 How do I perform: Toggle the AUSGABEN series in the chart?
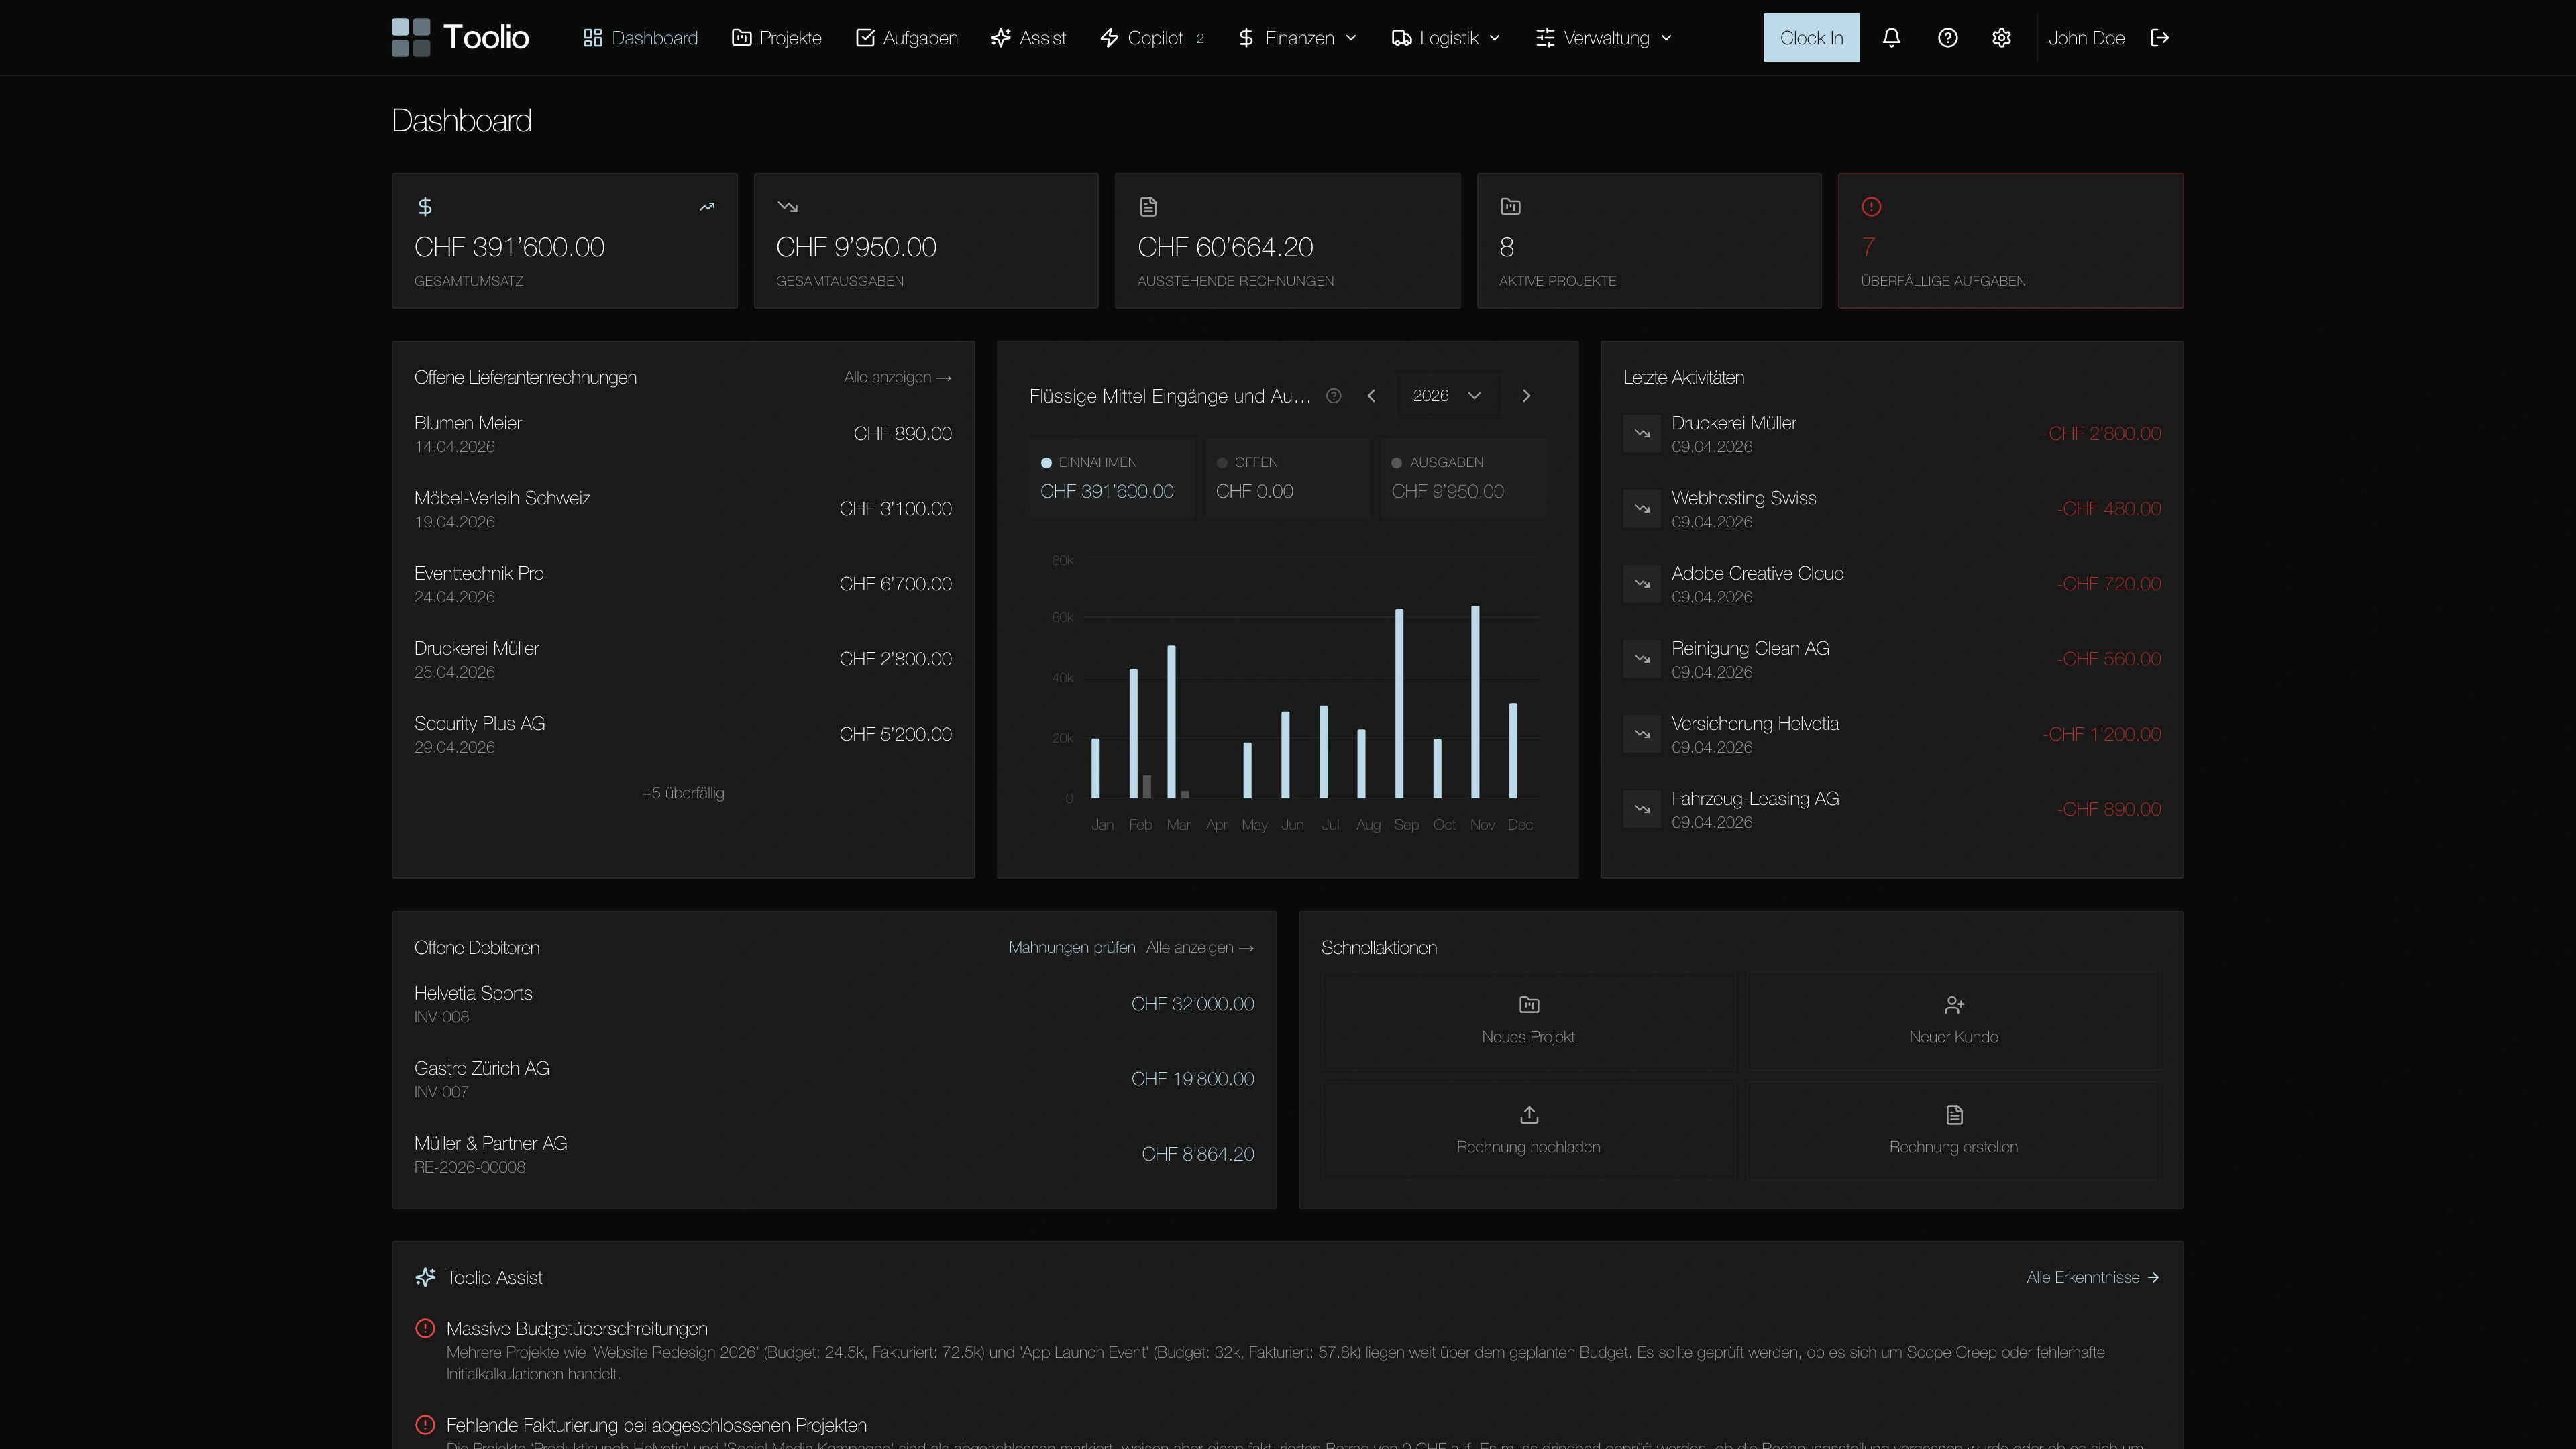pyautogui.click(x=1462, y=477)
